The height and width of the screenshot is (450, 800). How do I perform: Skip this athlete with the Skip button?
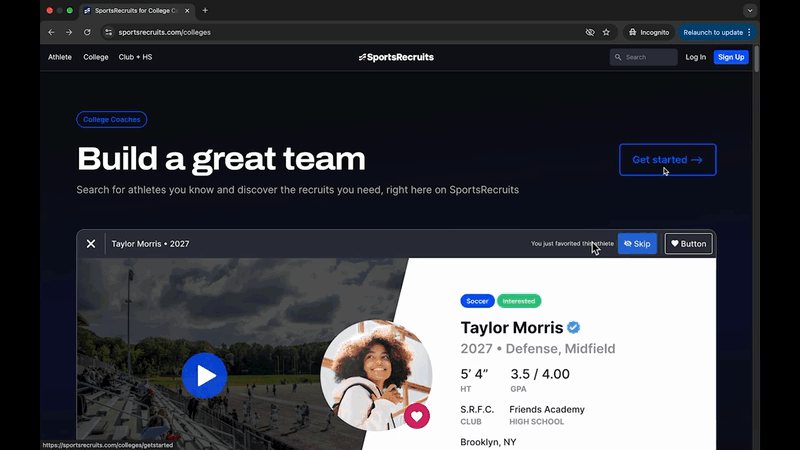pyautogui.click(x=637, y=244)
